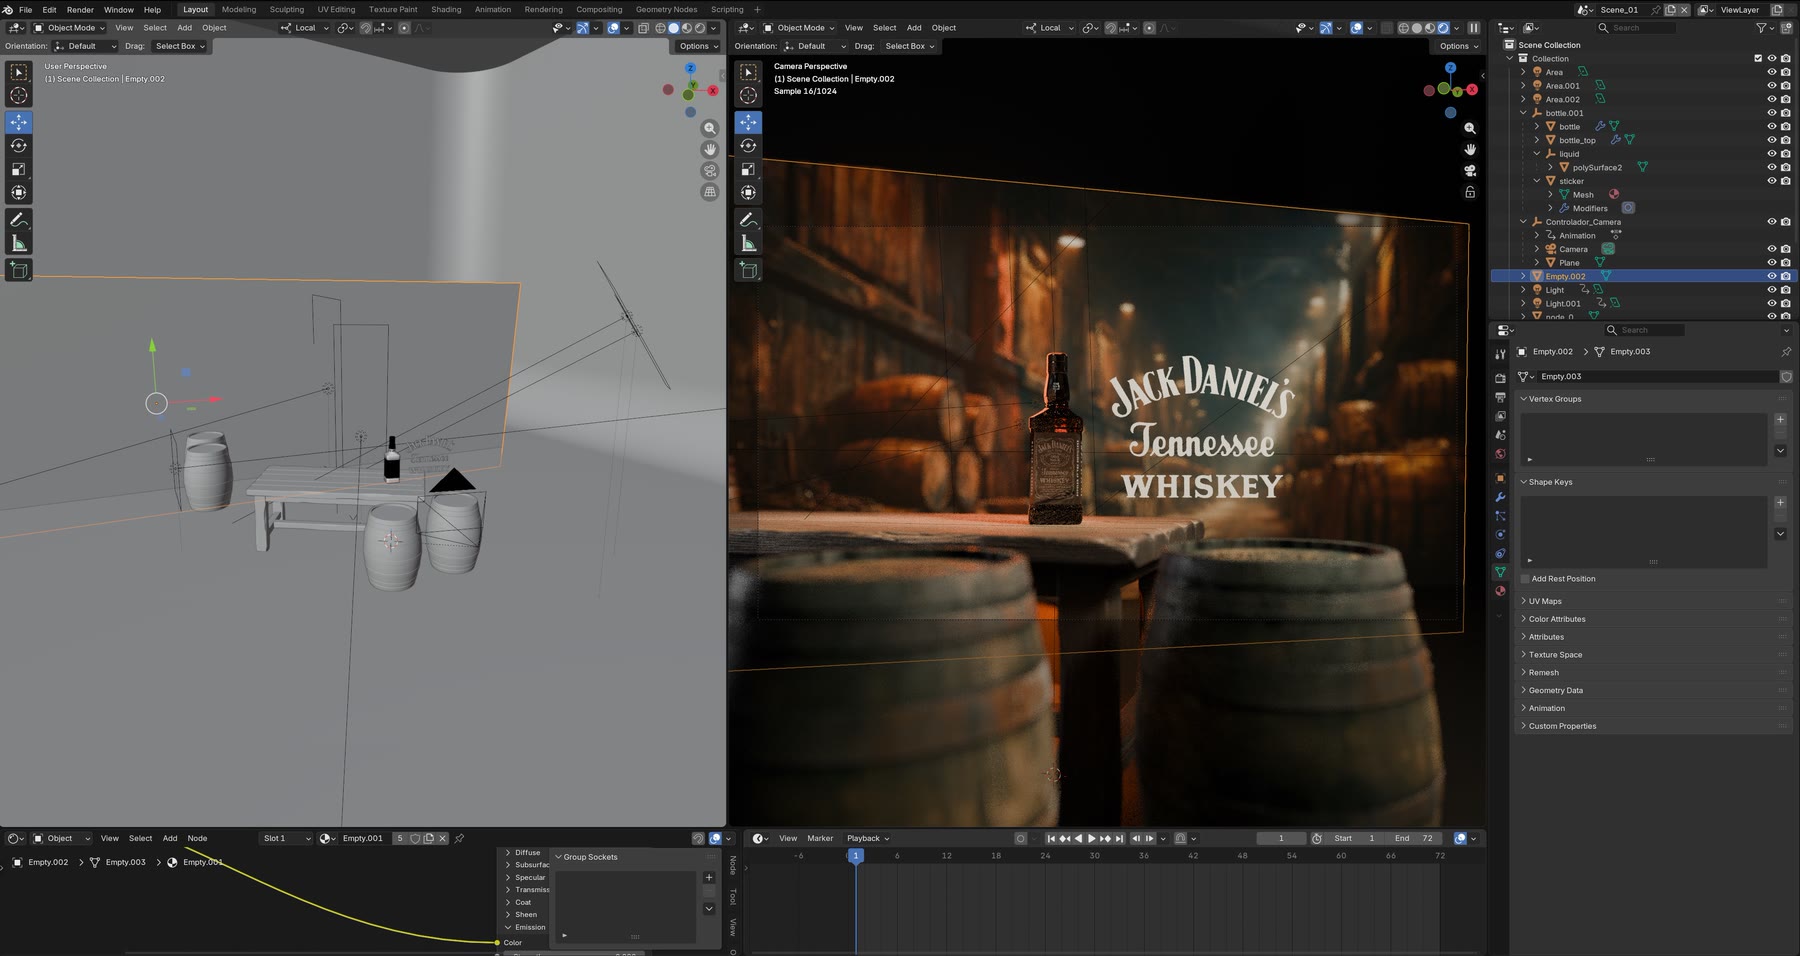Jump to the timeline start frame

[1051, 839]
